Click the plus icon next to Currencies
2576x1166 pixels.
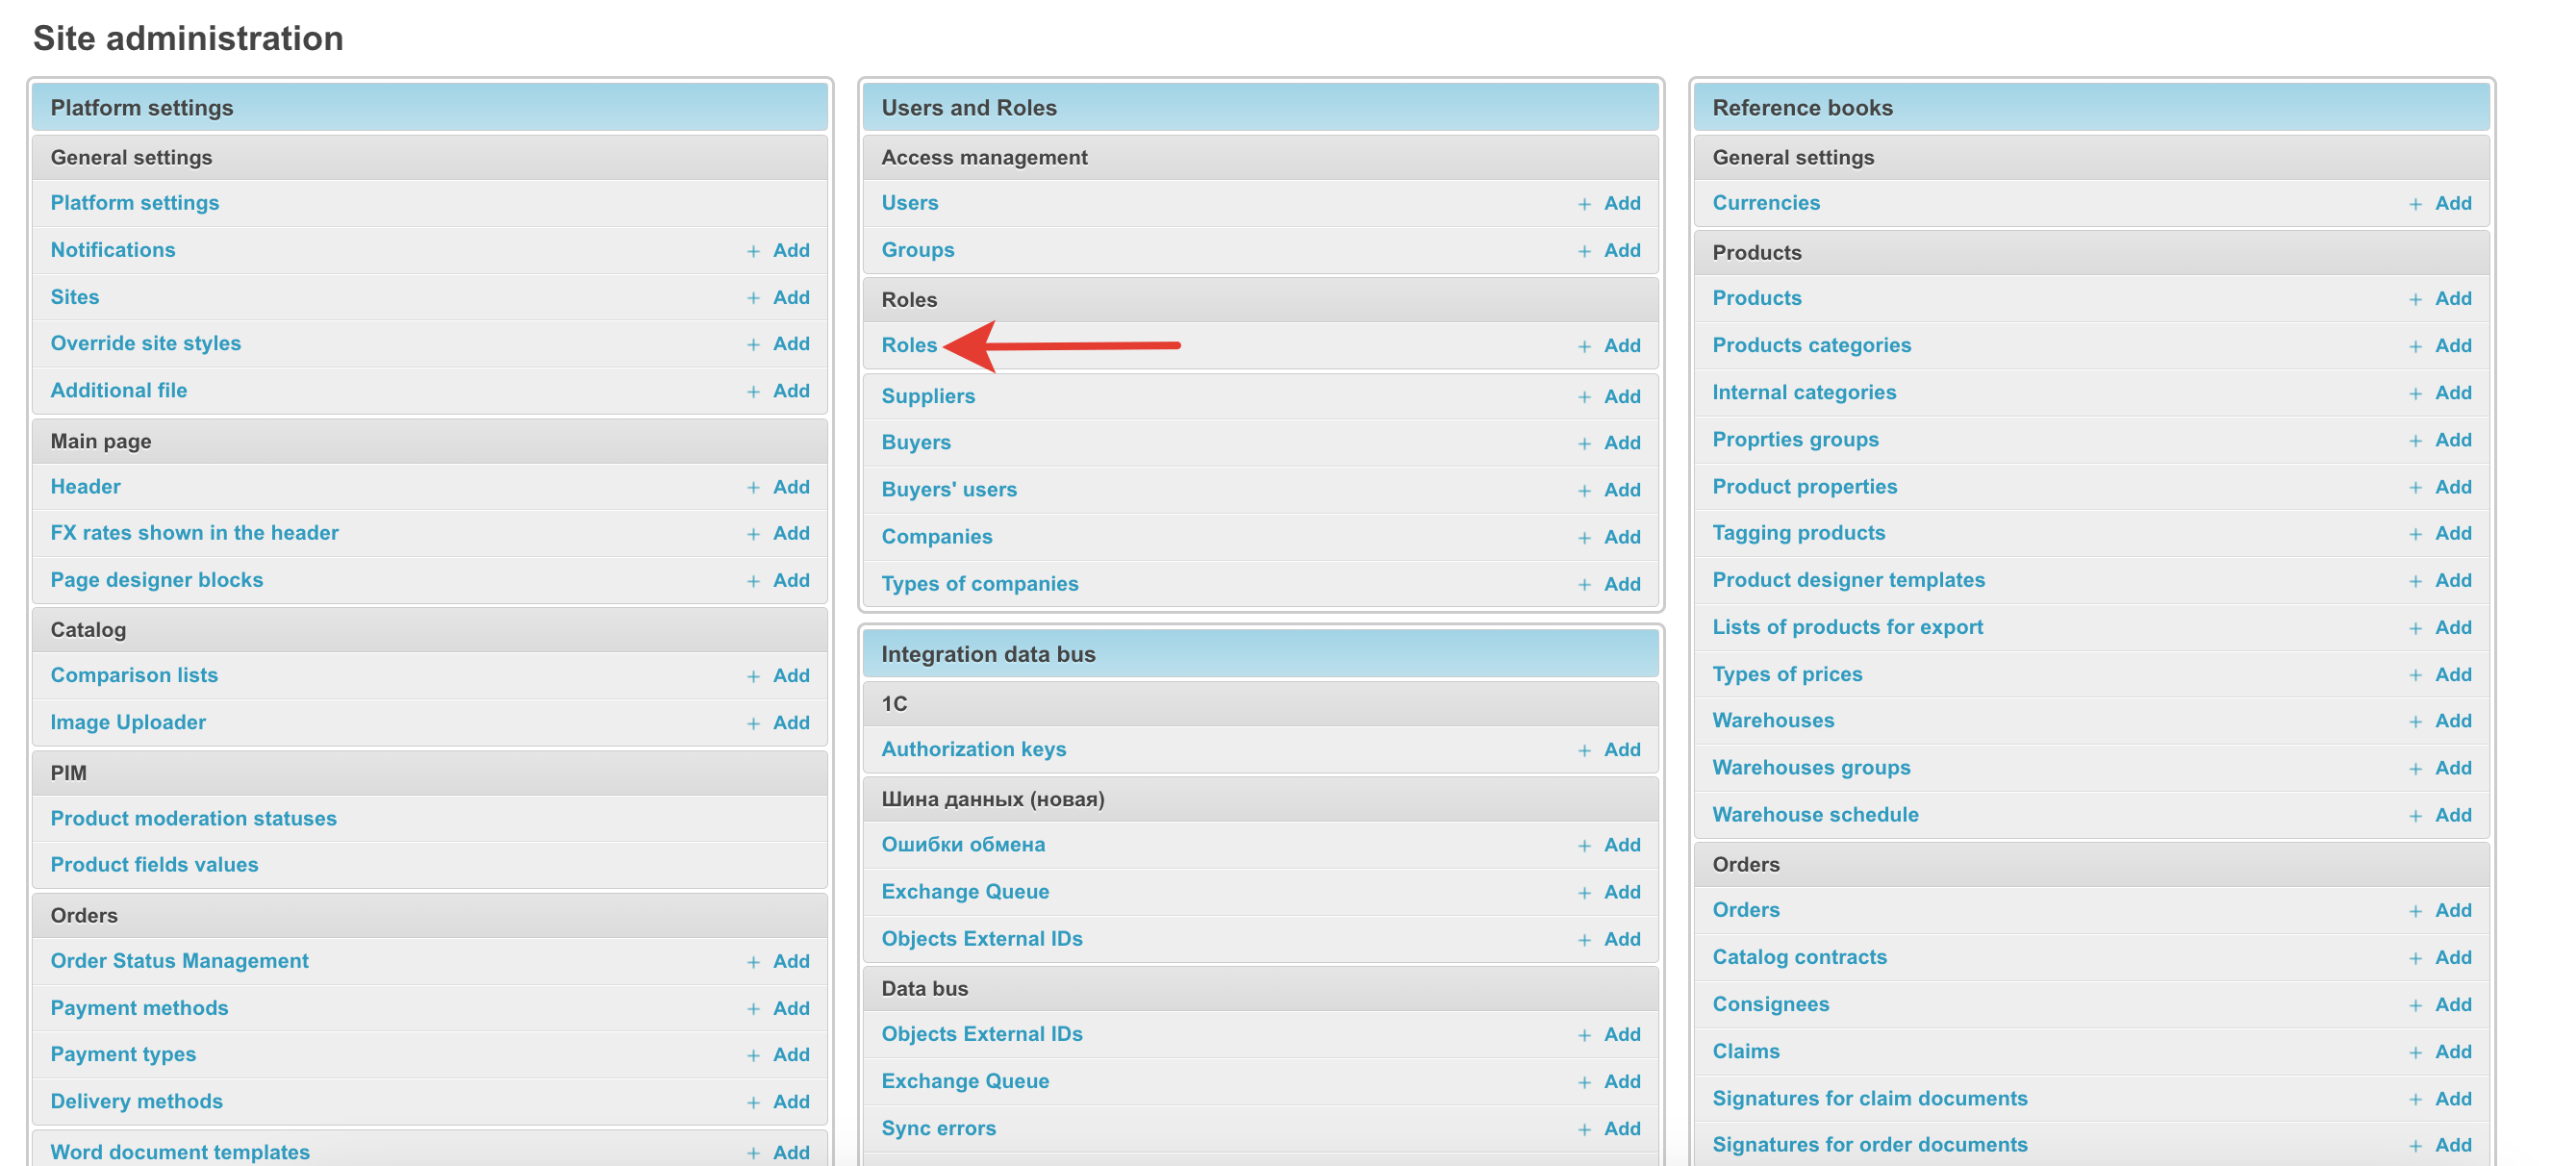[x=2415, y=204]
